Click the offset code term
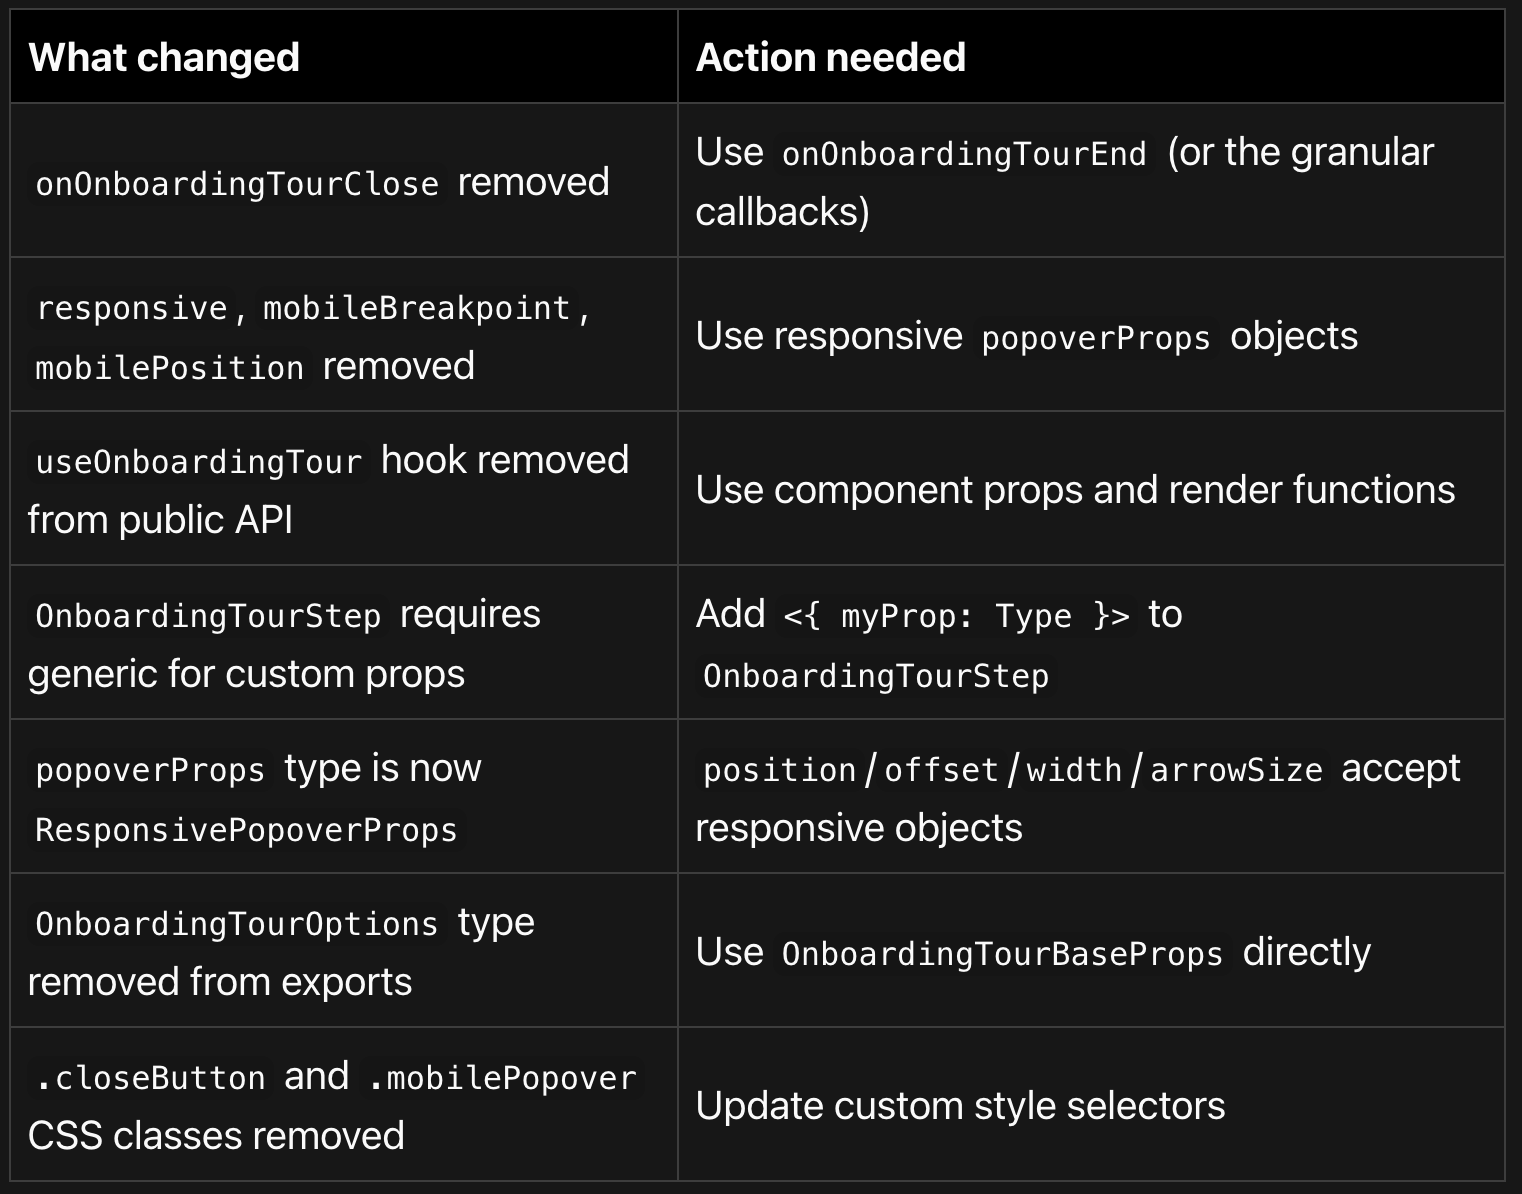This screenshot has width=1522, height=1194. pyautogui.click(x=941, y=770)
